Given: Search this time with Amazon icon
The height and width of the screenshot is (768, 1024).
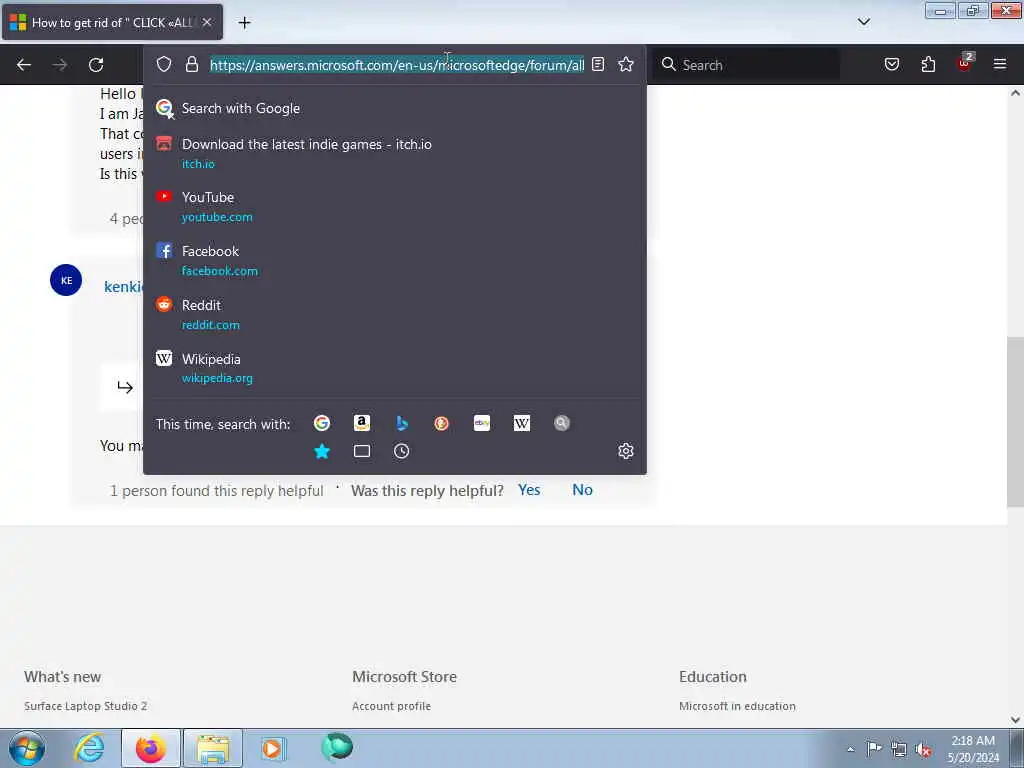Looking at the screenshot, I should point(362,423).
